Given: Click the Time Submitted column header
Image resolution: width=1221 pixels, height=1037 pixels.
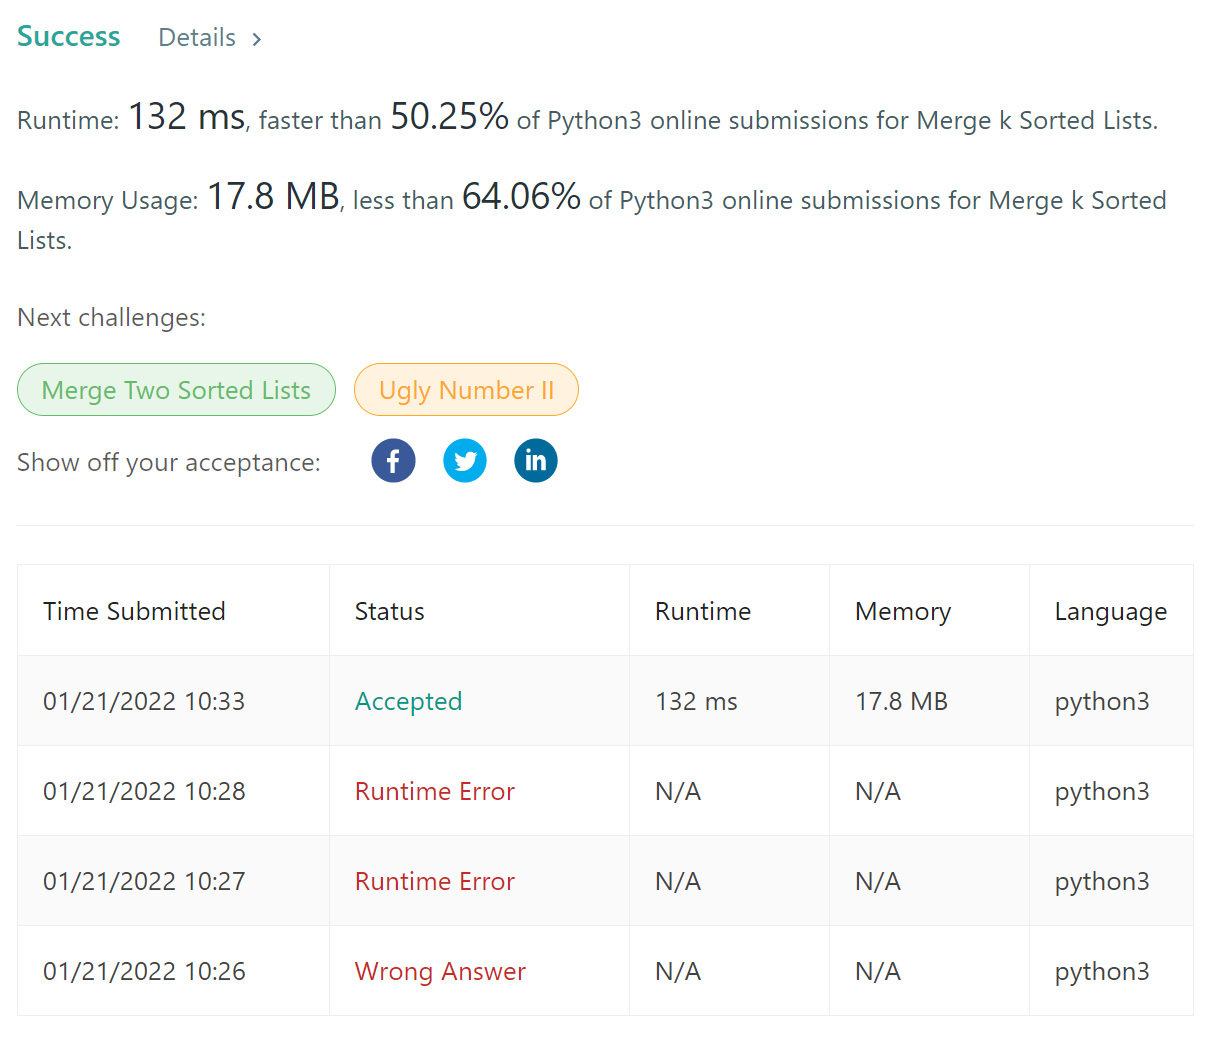Looking at the screenshot, I should tap(134, 611).
